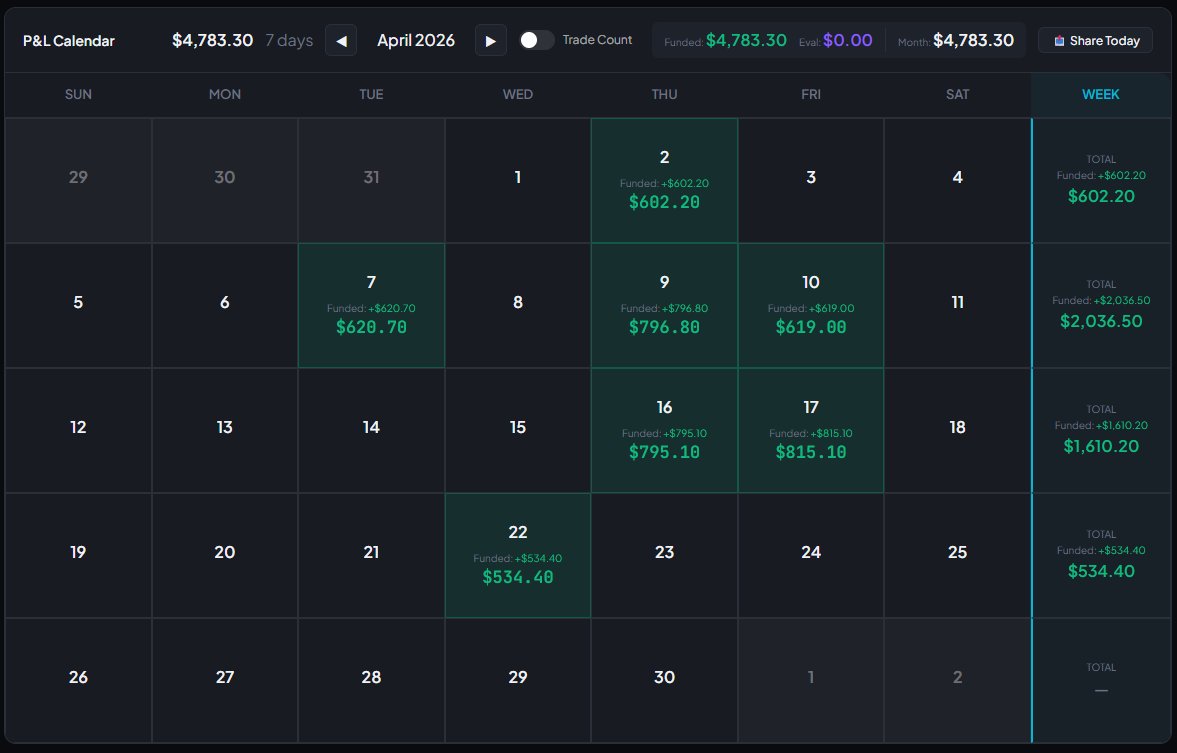
Task: Select day 4 cell
Action: click(958, 180)
